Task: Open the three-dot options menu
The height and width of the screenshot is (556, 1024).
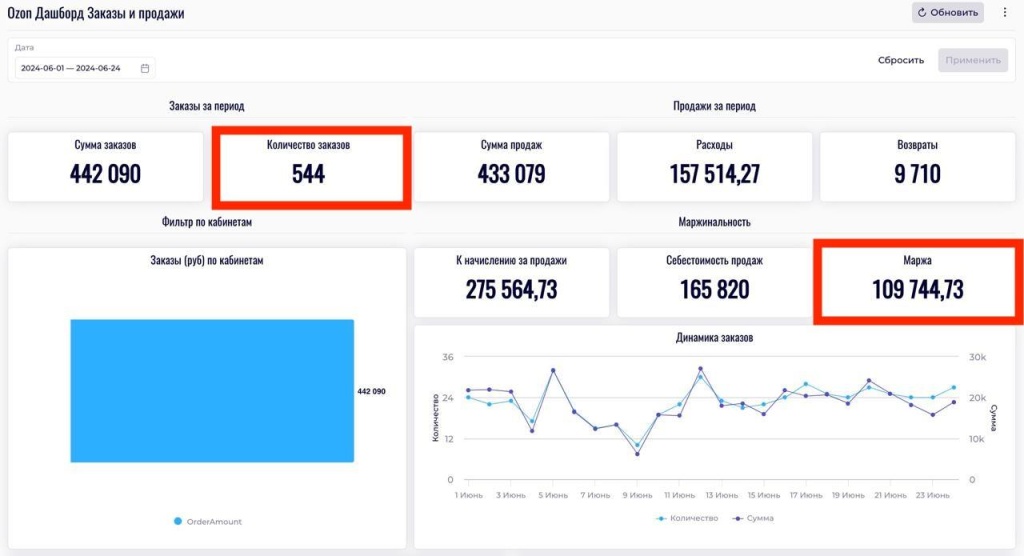Action: [1005, 13]
